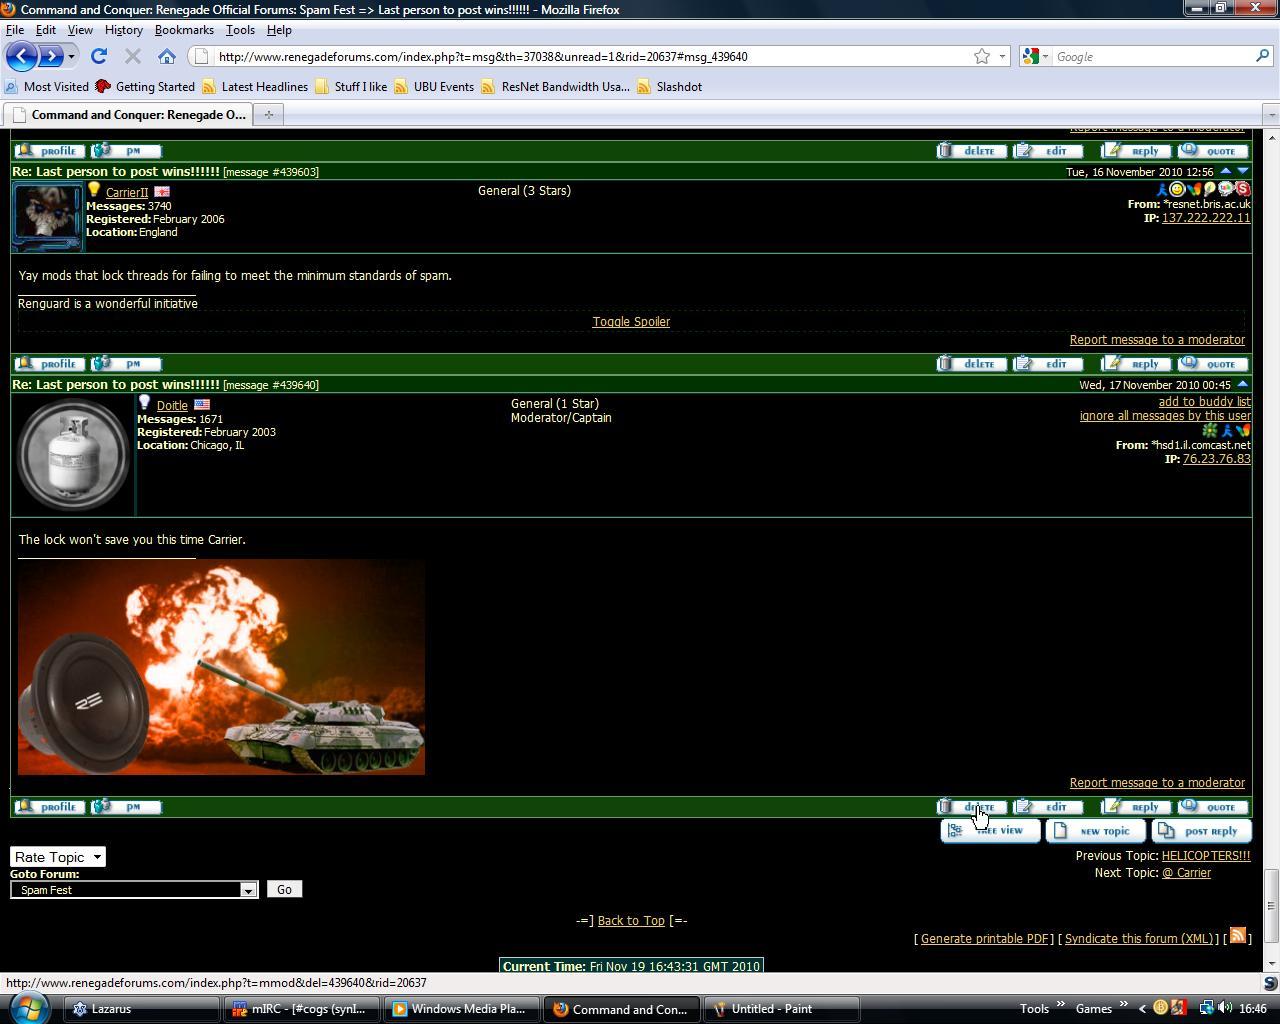Click quote button on Doitle's post
The height and width of the screenshot is (1024, 1280).
coord(1213,807)
